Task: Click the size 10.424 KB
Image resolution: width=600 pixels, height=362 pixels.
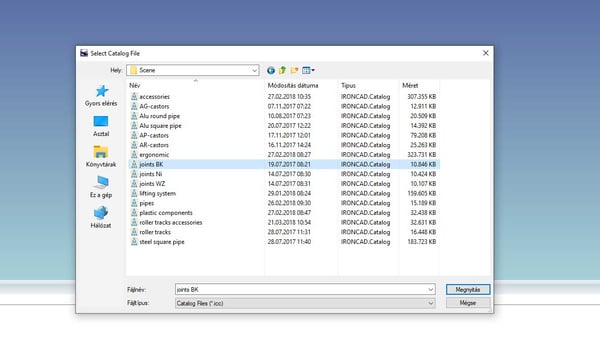Action: tap(423, 174)
